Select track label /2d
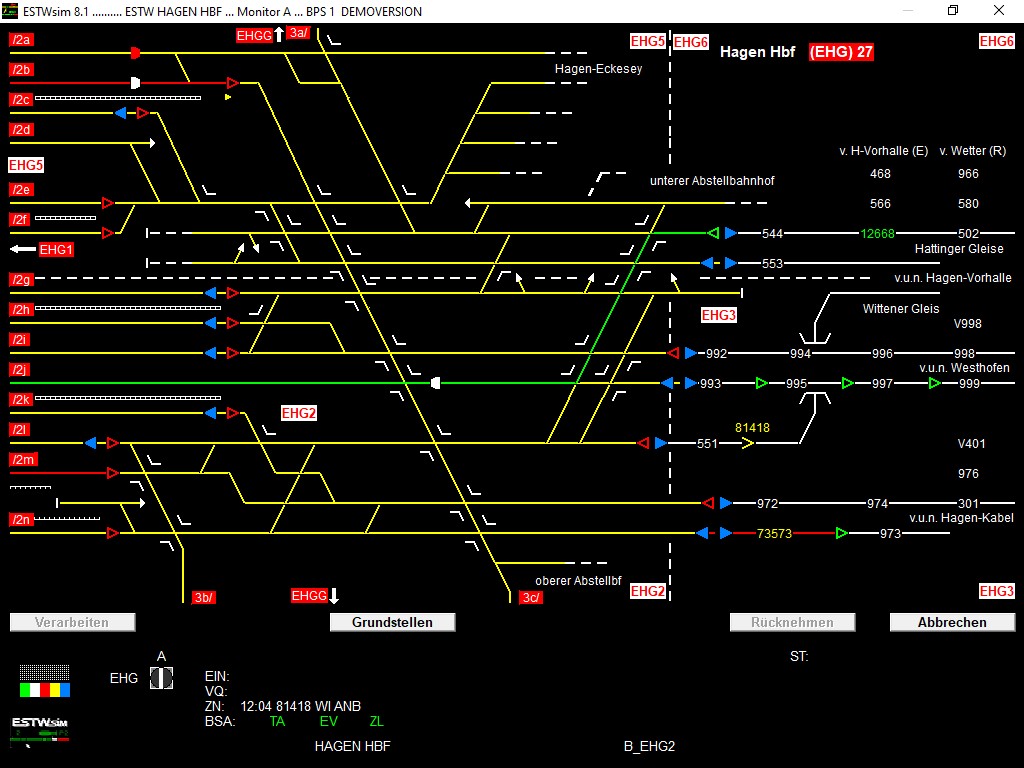Screen dimensions: 1024x768 pos(22,130)
